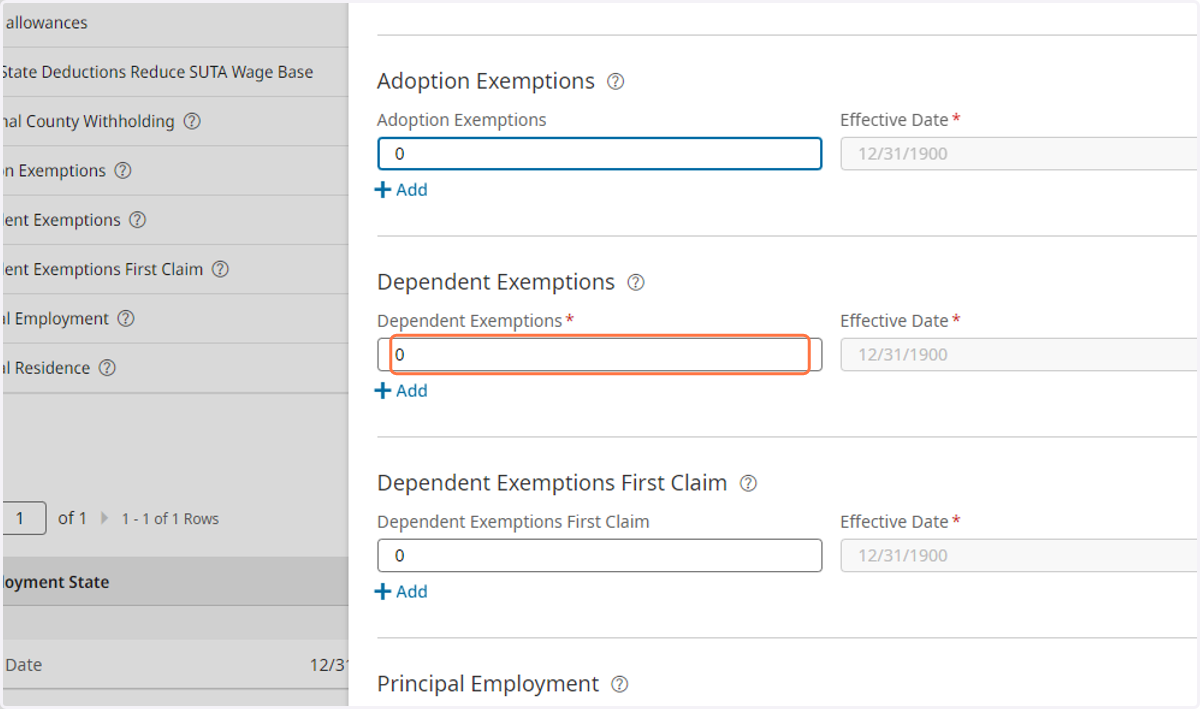Screen dimensions: 1200x709
Task: Select the sidebar Employment row
Action: pyautogui.click(x=174, y=319)
